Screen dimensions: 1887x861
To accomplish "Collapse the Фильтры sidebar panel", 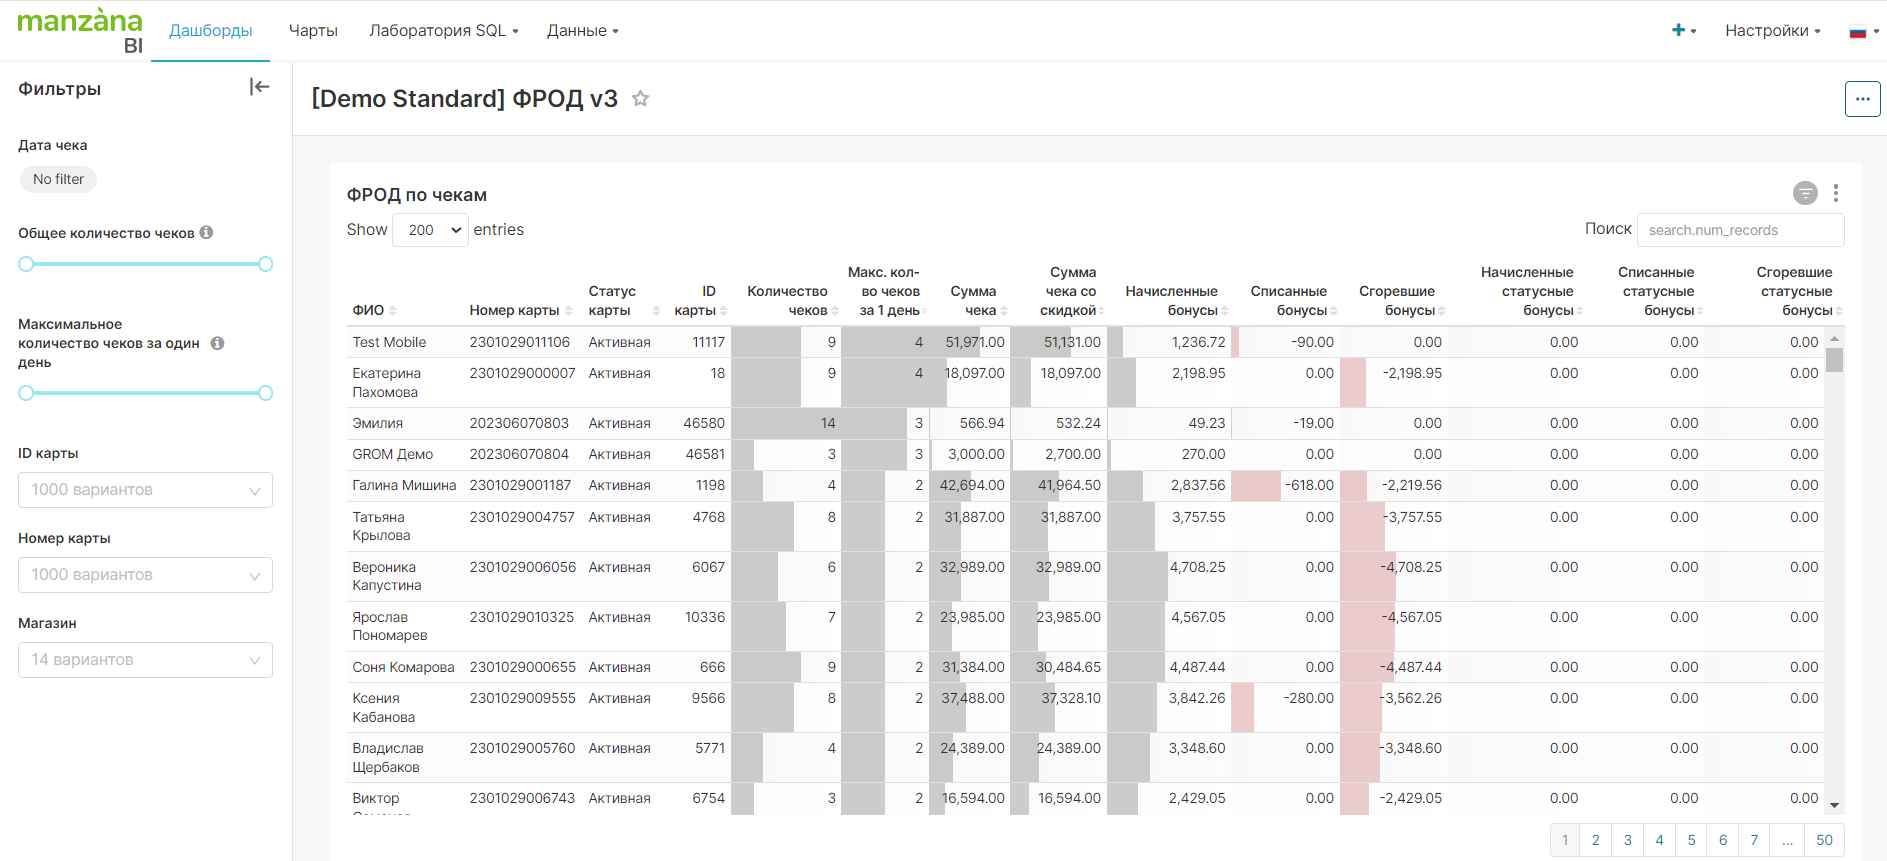I will (259, 87).
